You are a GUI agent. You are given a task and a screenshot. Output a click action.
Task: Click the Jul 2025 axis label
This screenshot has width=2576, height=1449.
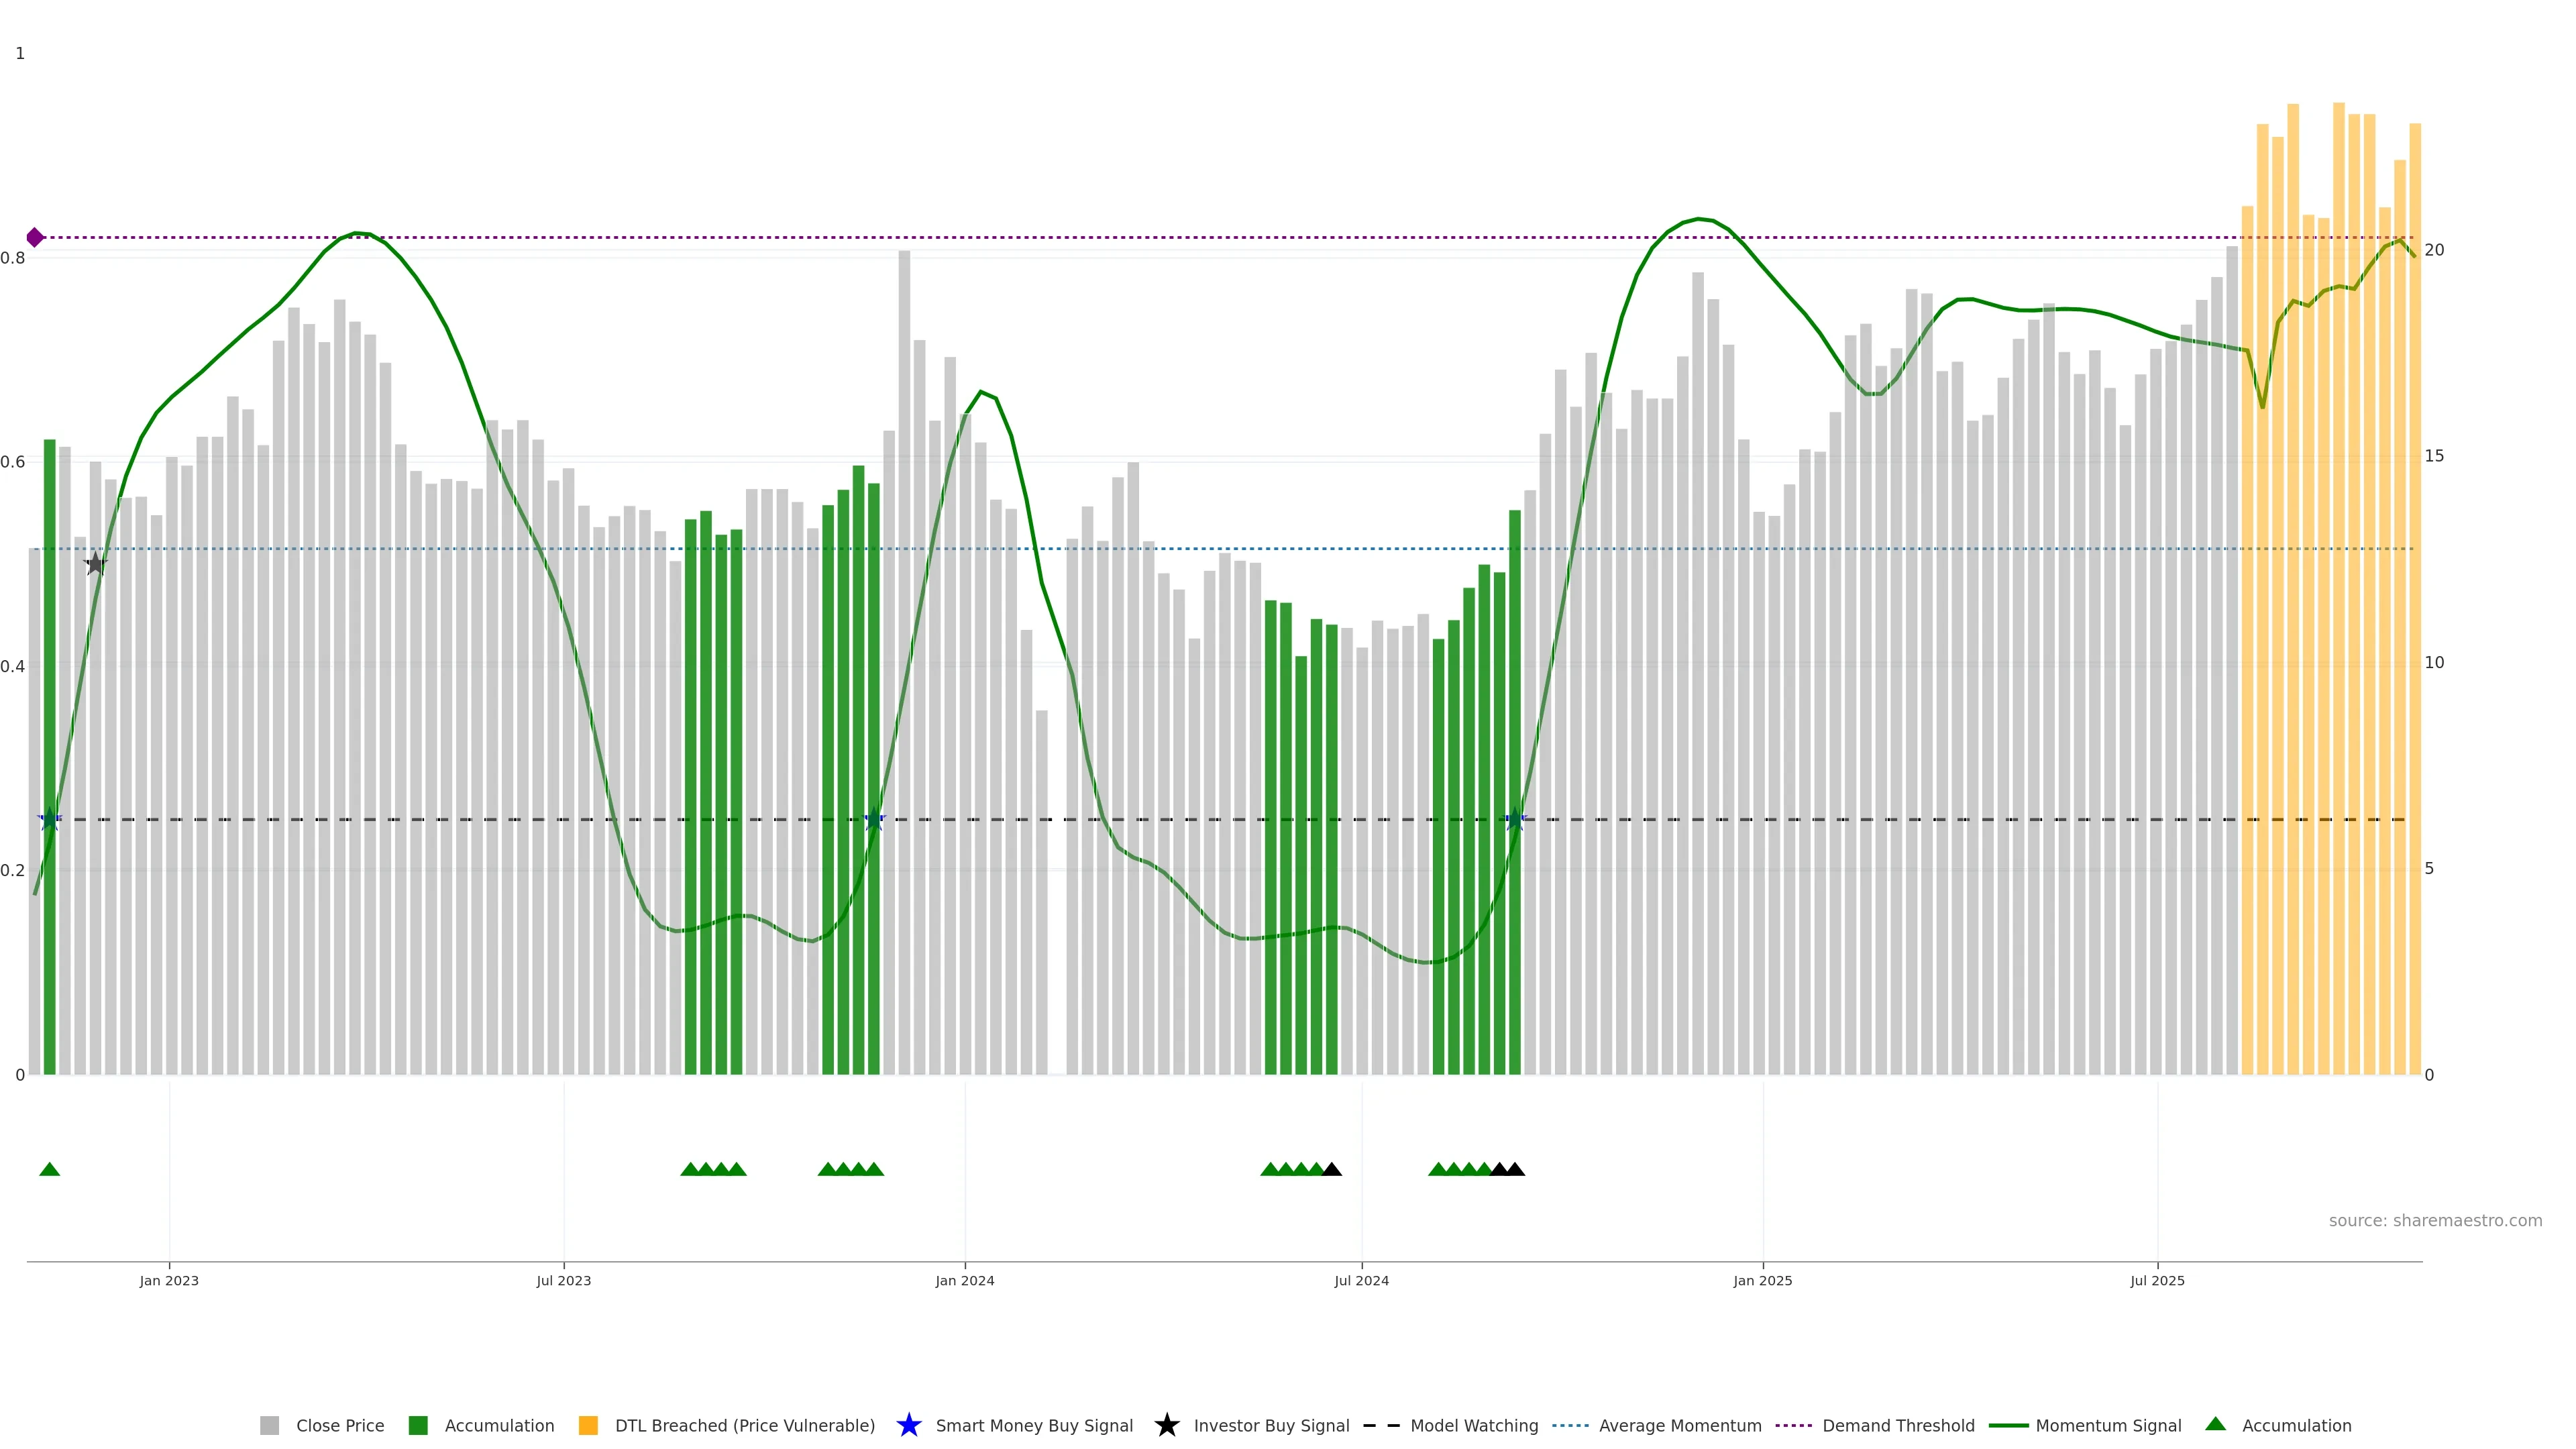click(2157, 1280)
